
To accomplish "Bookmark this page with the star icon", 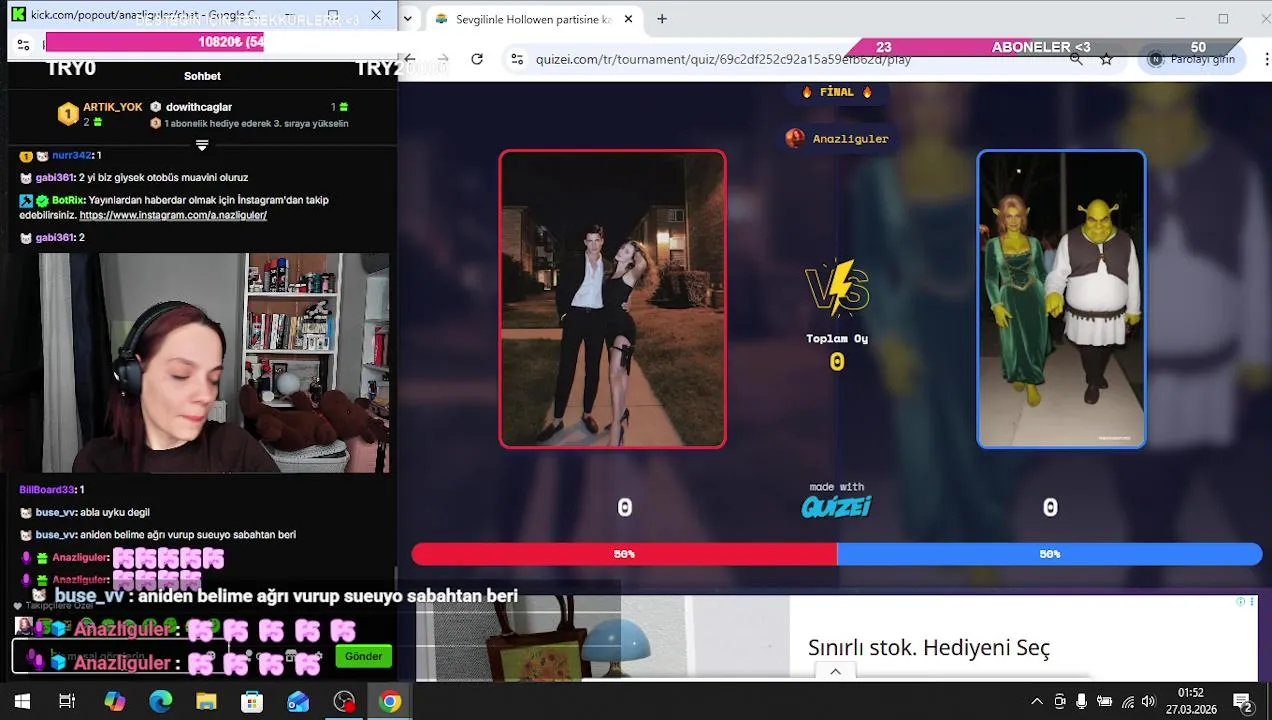I will [1106, 59].
